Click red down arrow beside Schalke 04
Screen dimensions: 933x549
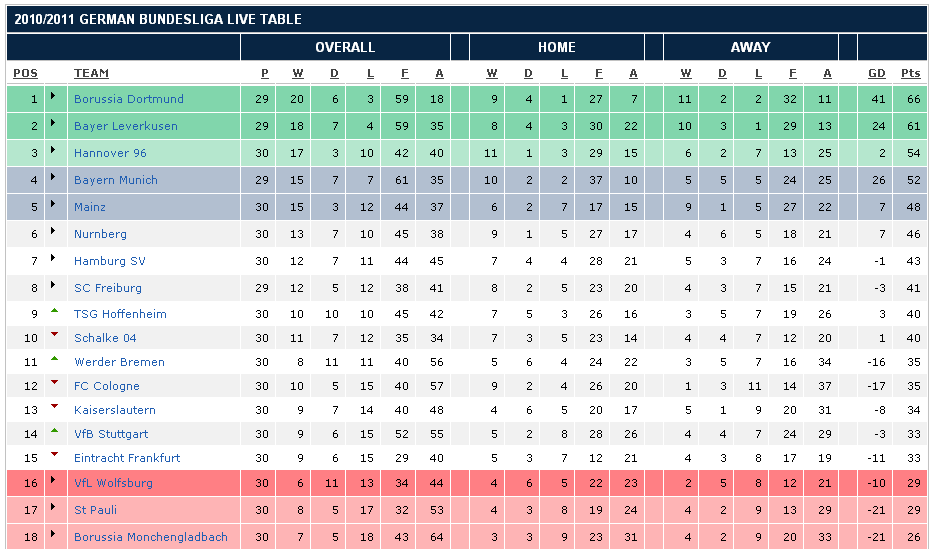[x=54, y=335]
